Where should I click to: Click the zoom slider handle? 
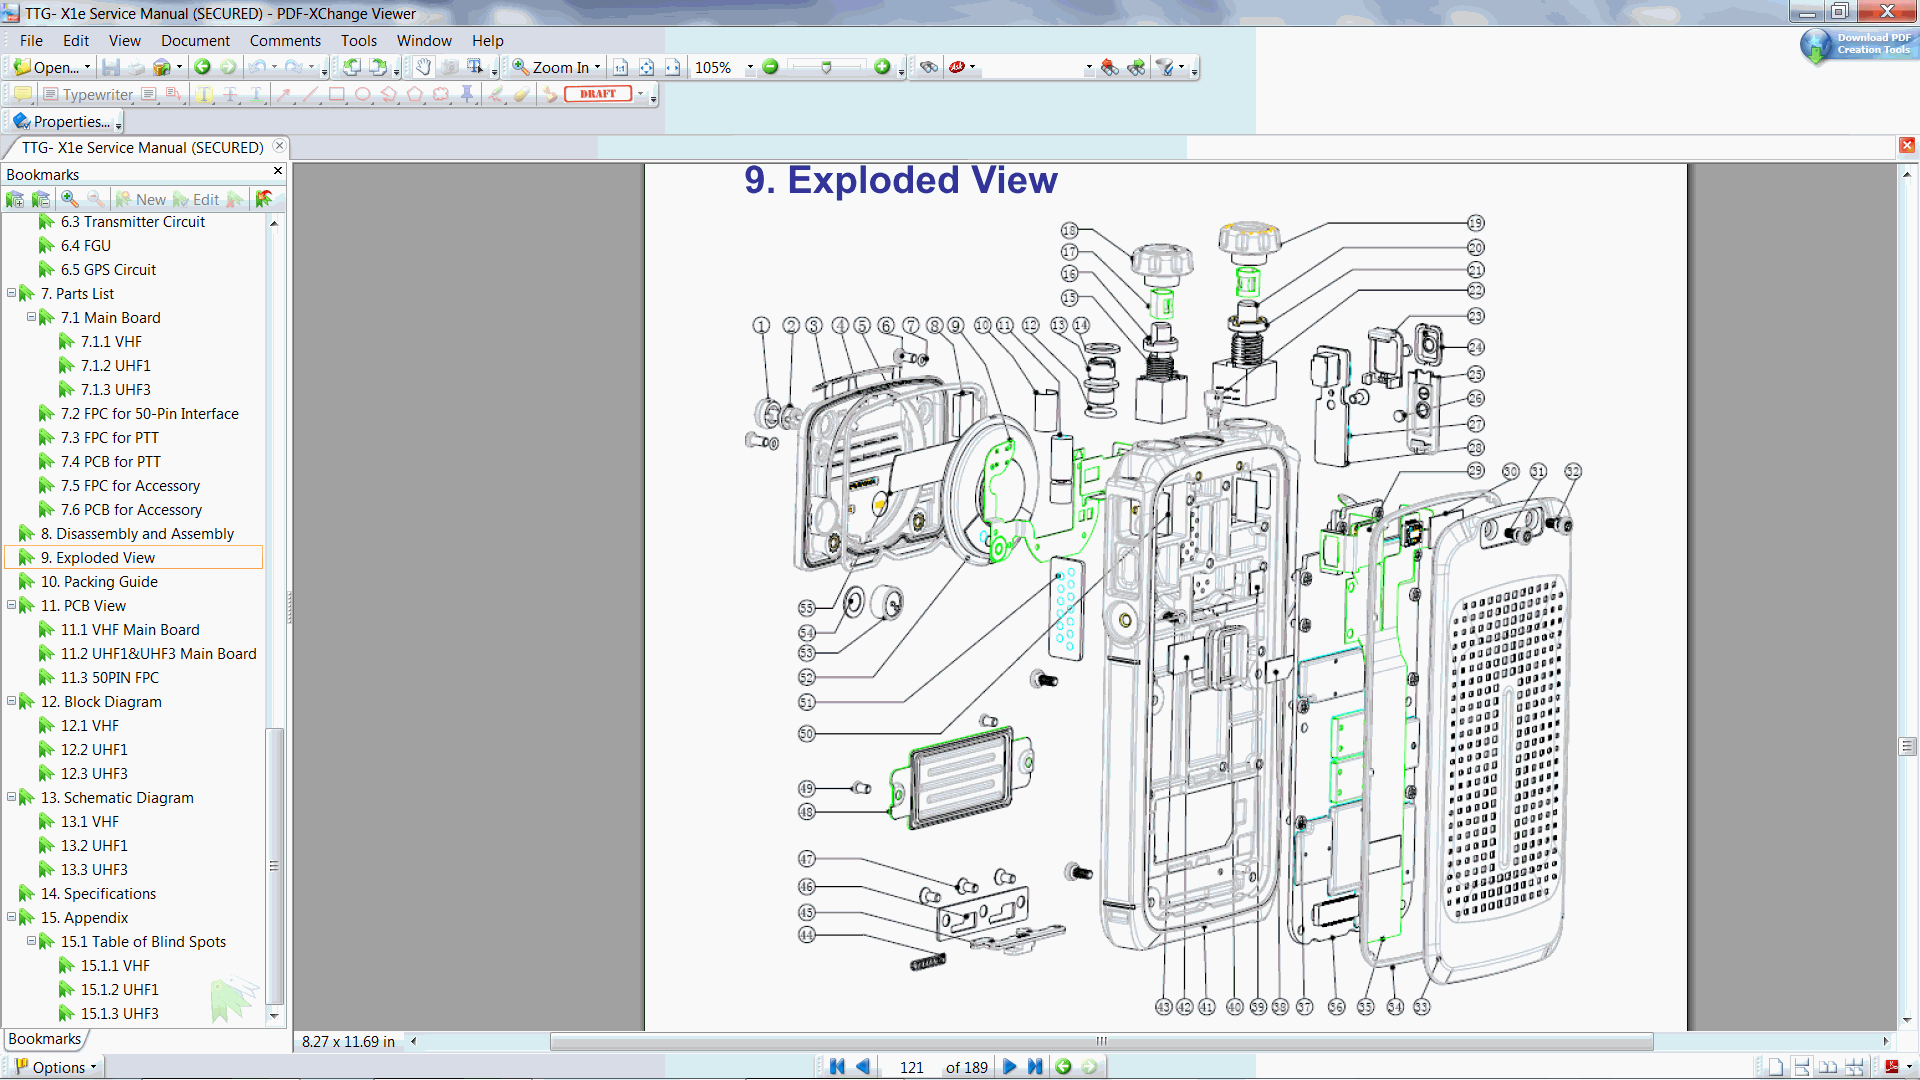coord(826,67)
